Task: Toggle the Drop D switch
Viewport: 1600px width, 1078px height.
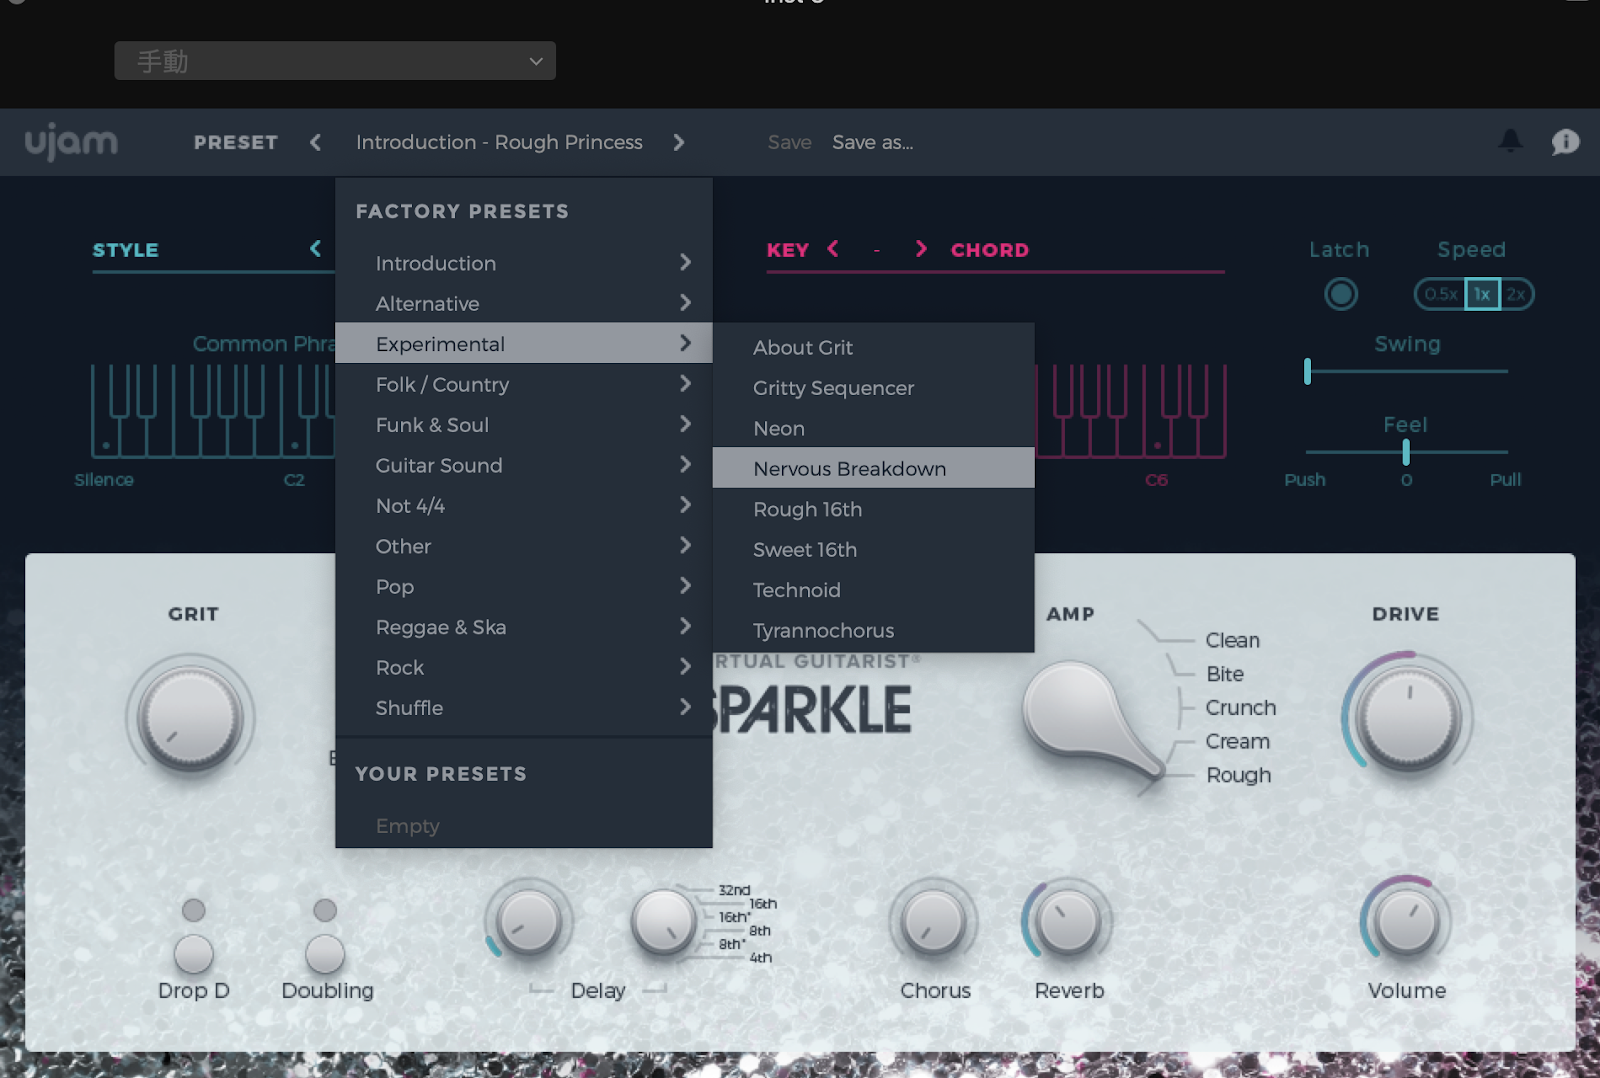Action: (x=194, y=953)
